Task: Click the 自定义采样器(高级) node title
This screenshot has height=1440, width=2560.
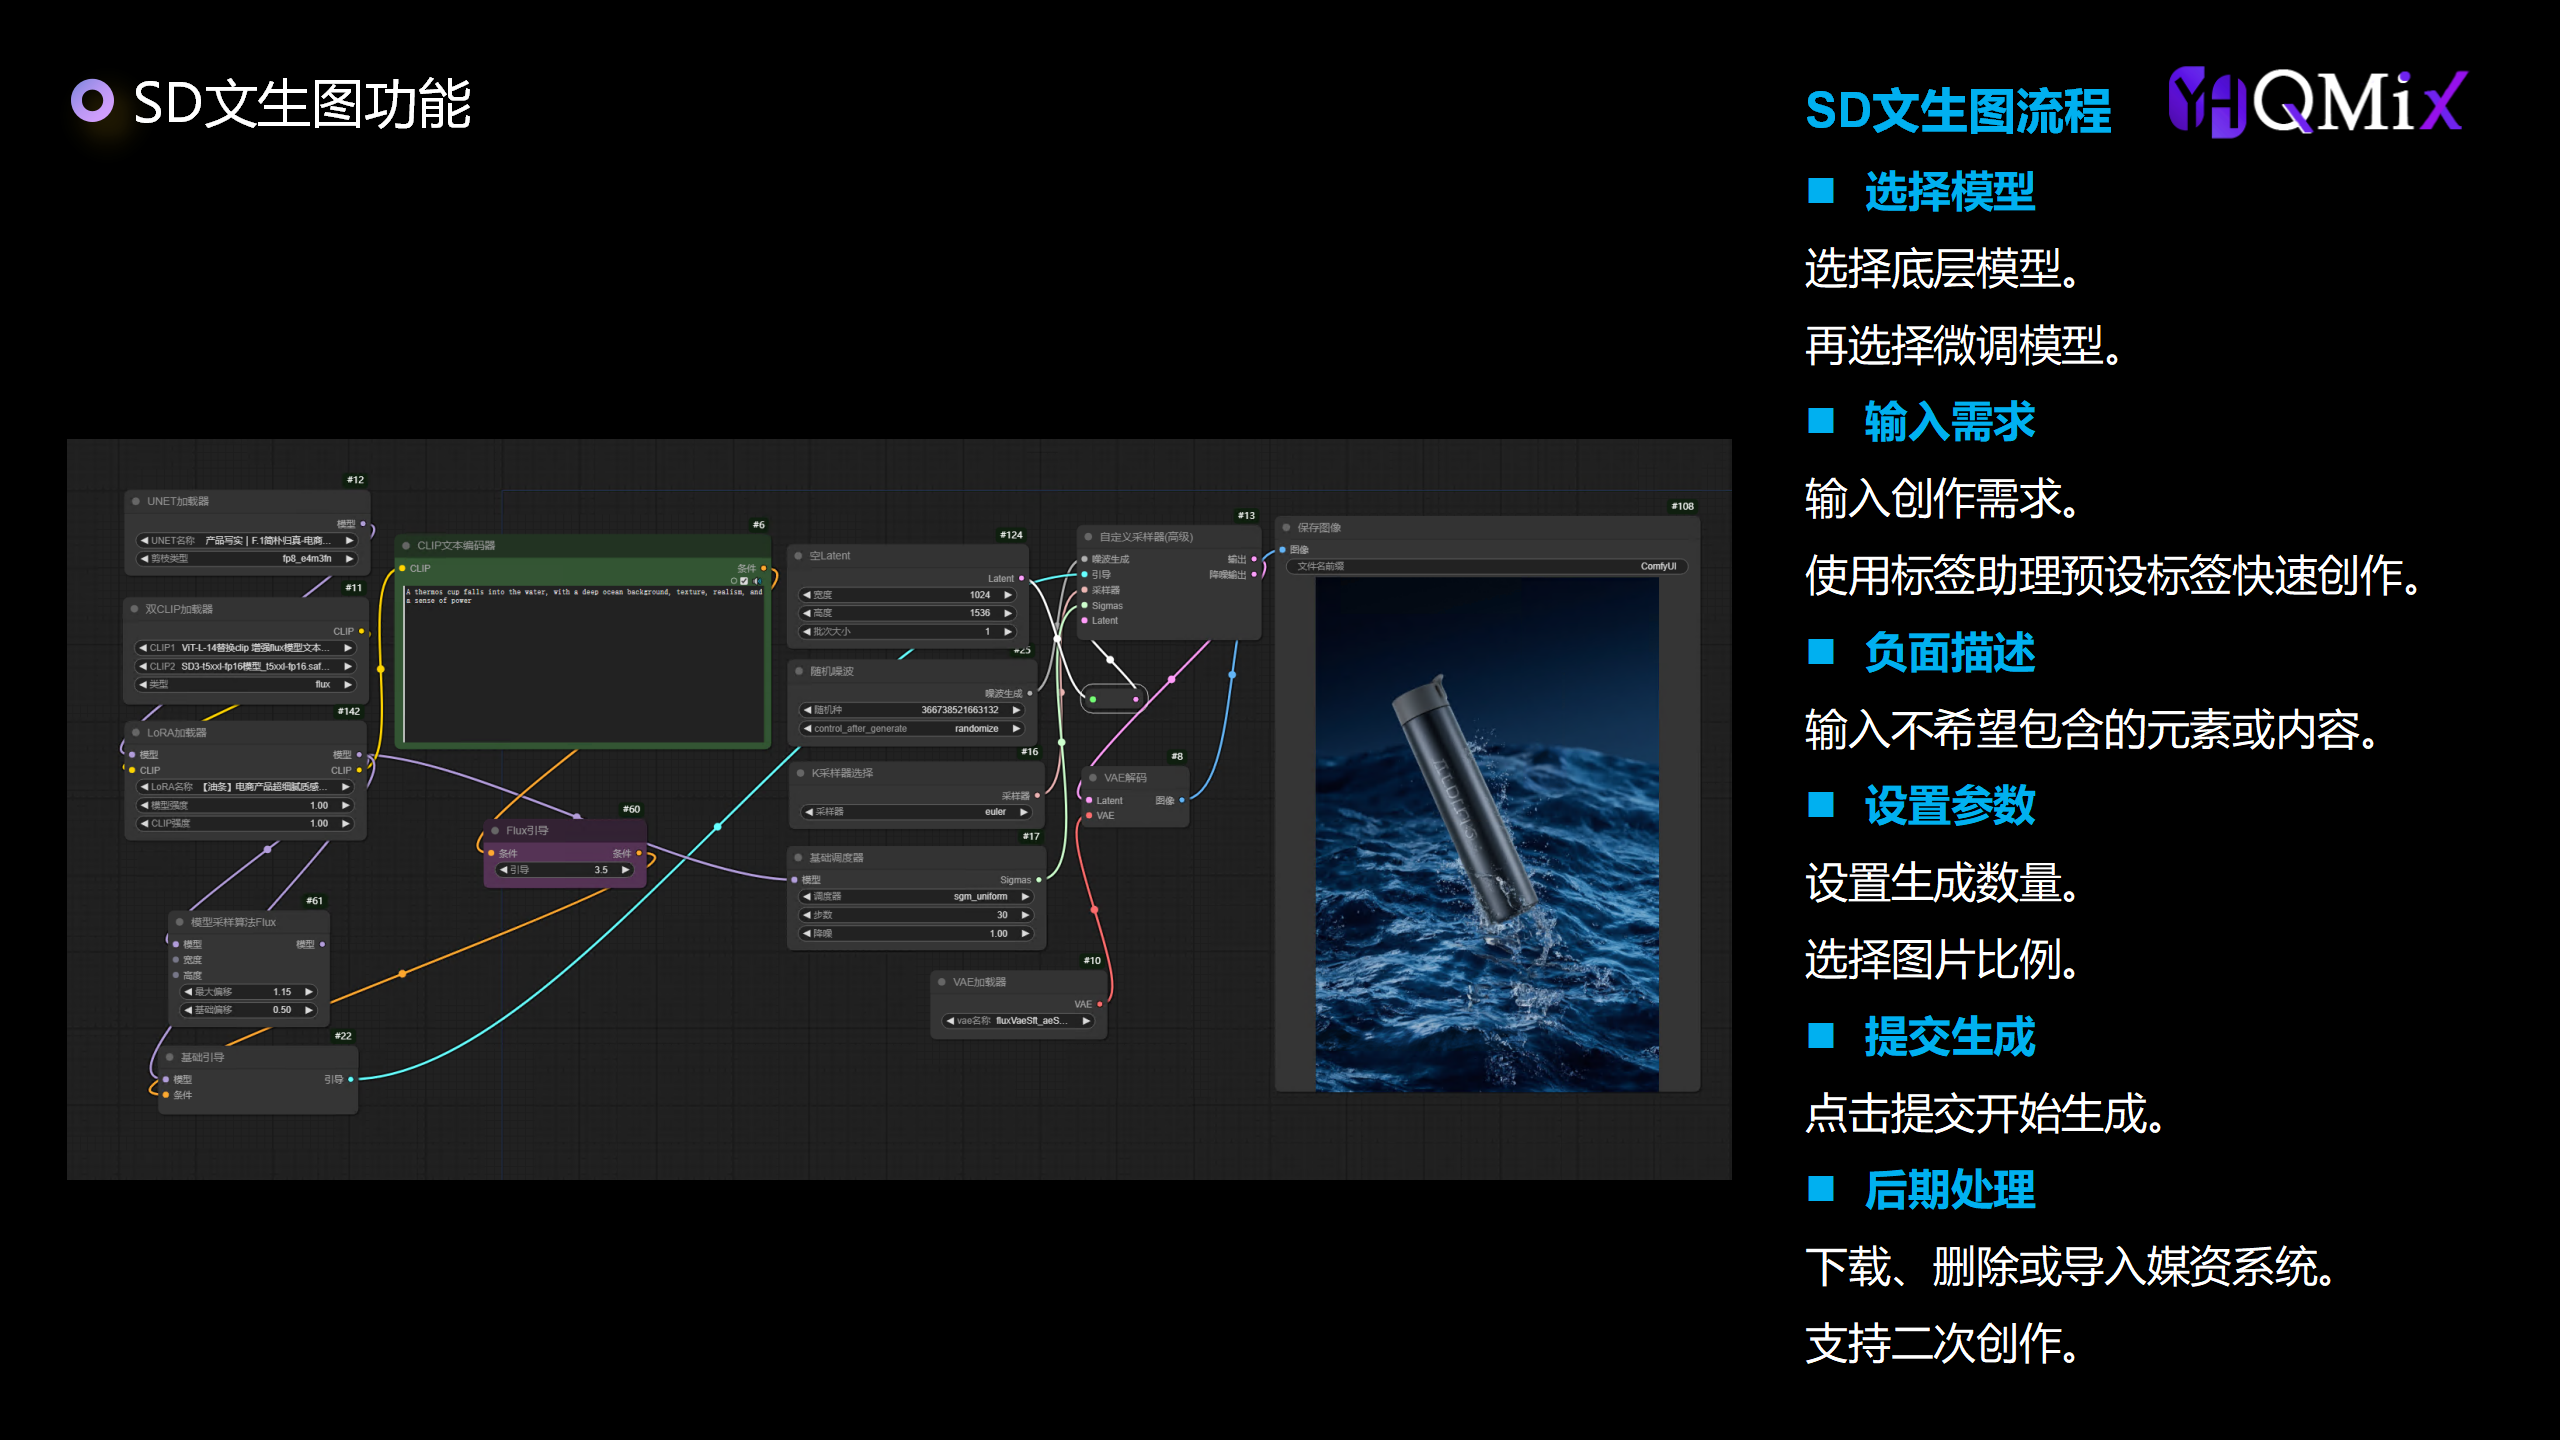Action: [1146, 537]
